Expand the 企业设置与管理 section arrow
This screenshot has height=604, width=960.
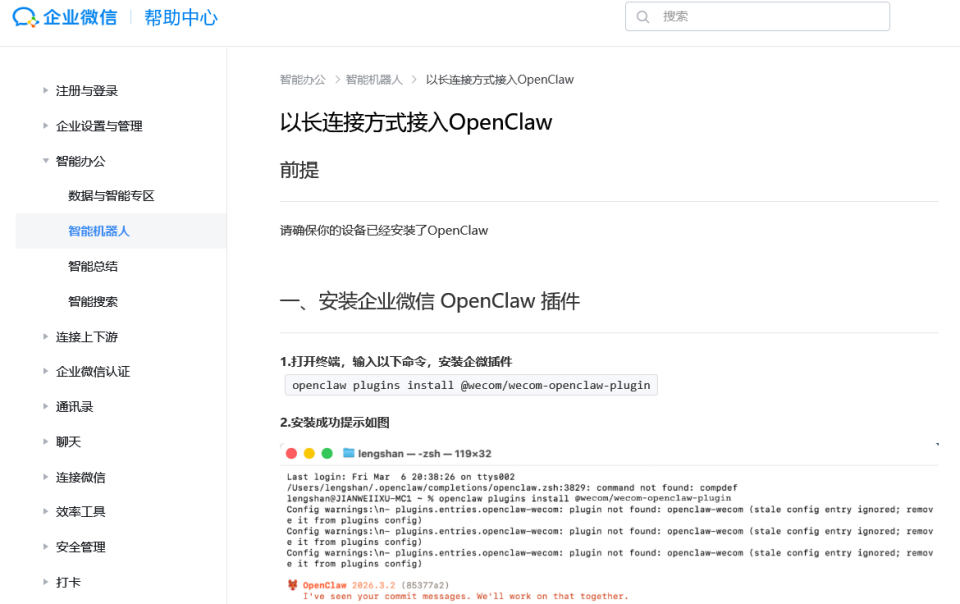(45, 125)
